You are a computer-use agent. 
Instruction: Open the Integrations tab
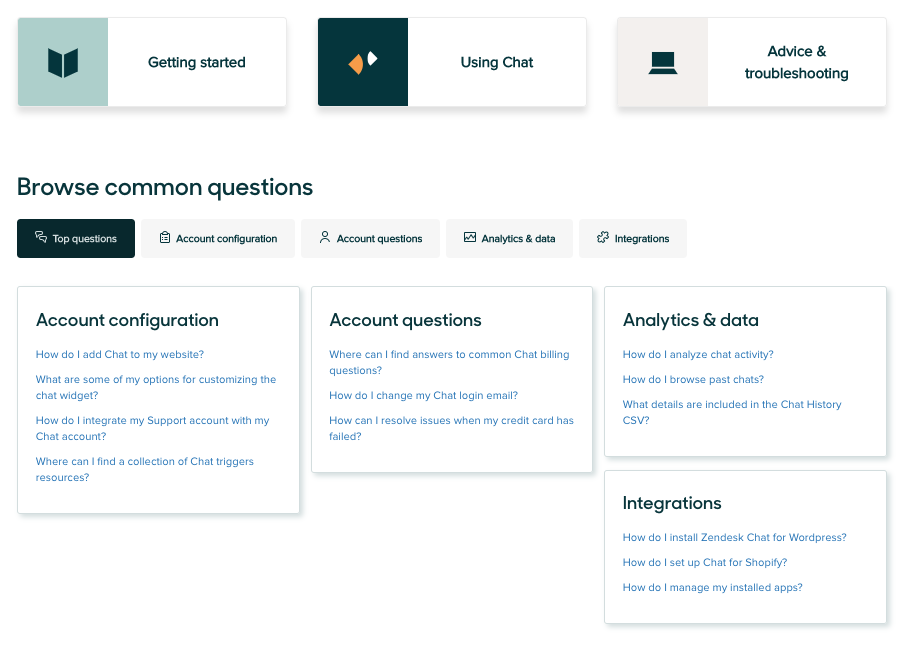point(633,239)
